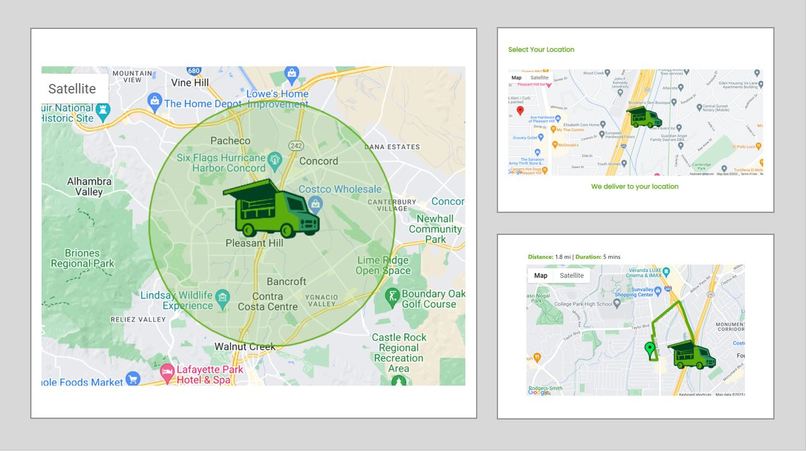Screen dimensions: 806x451
Task: Click the food truck on Select Your Location map
Action: pos(644,118)
